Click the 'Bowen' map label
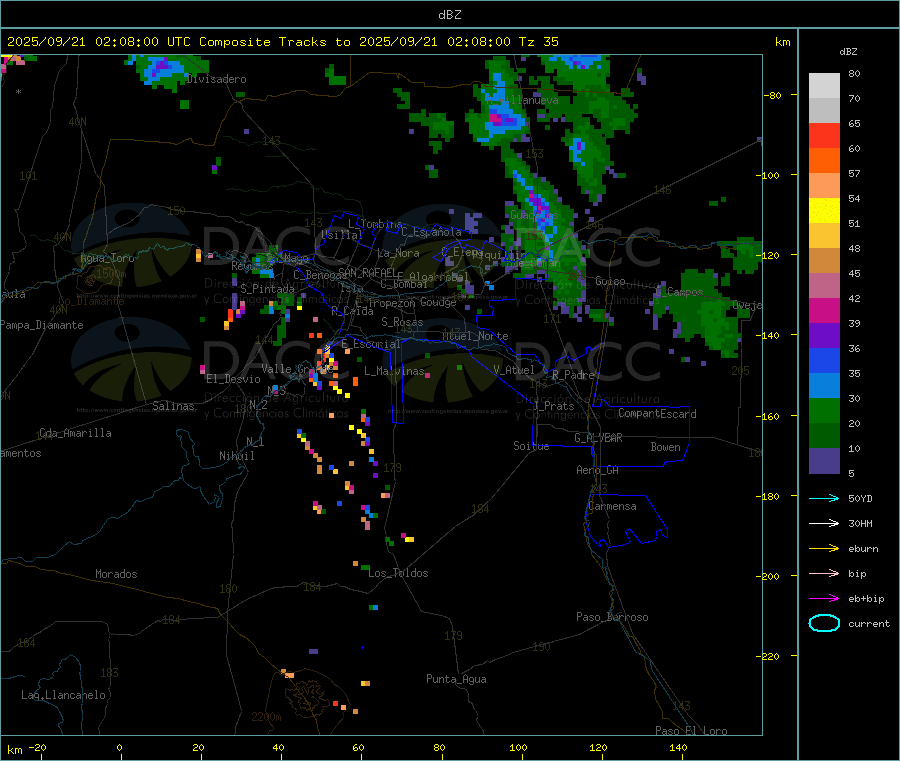The image size is (900, 761). click(666, 447)
